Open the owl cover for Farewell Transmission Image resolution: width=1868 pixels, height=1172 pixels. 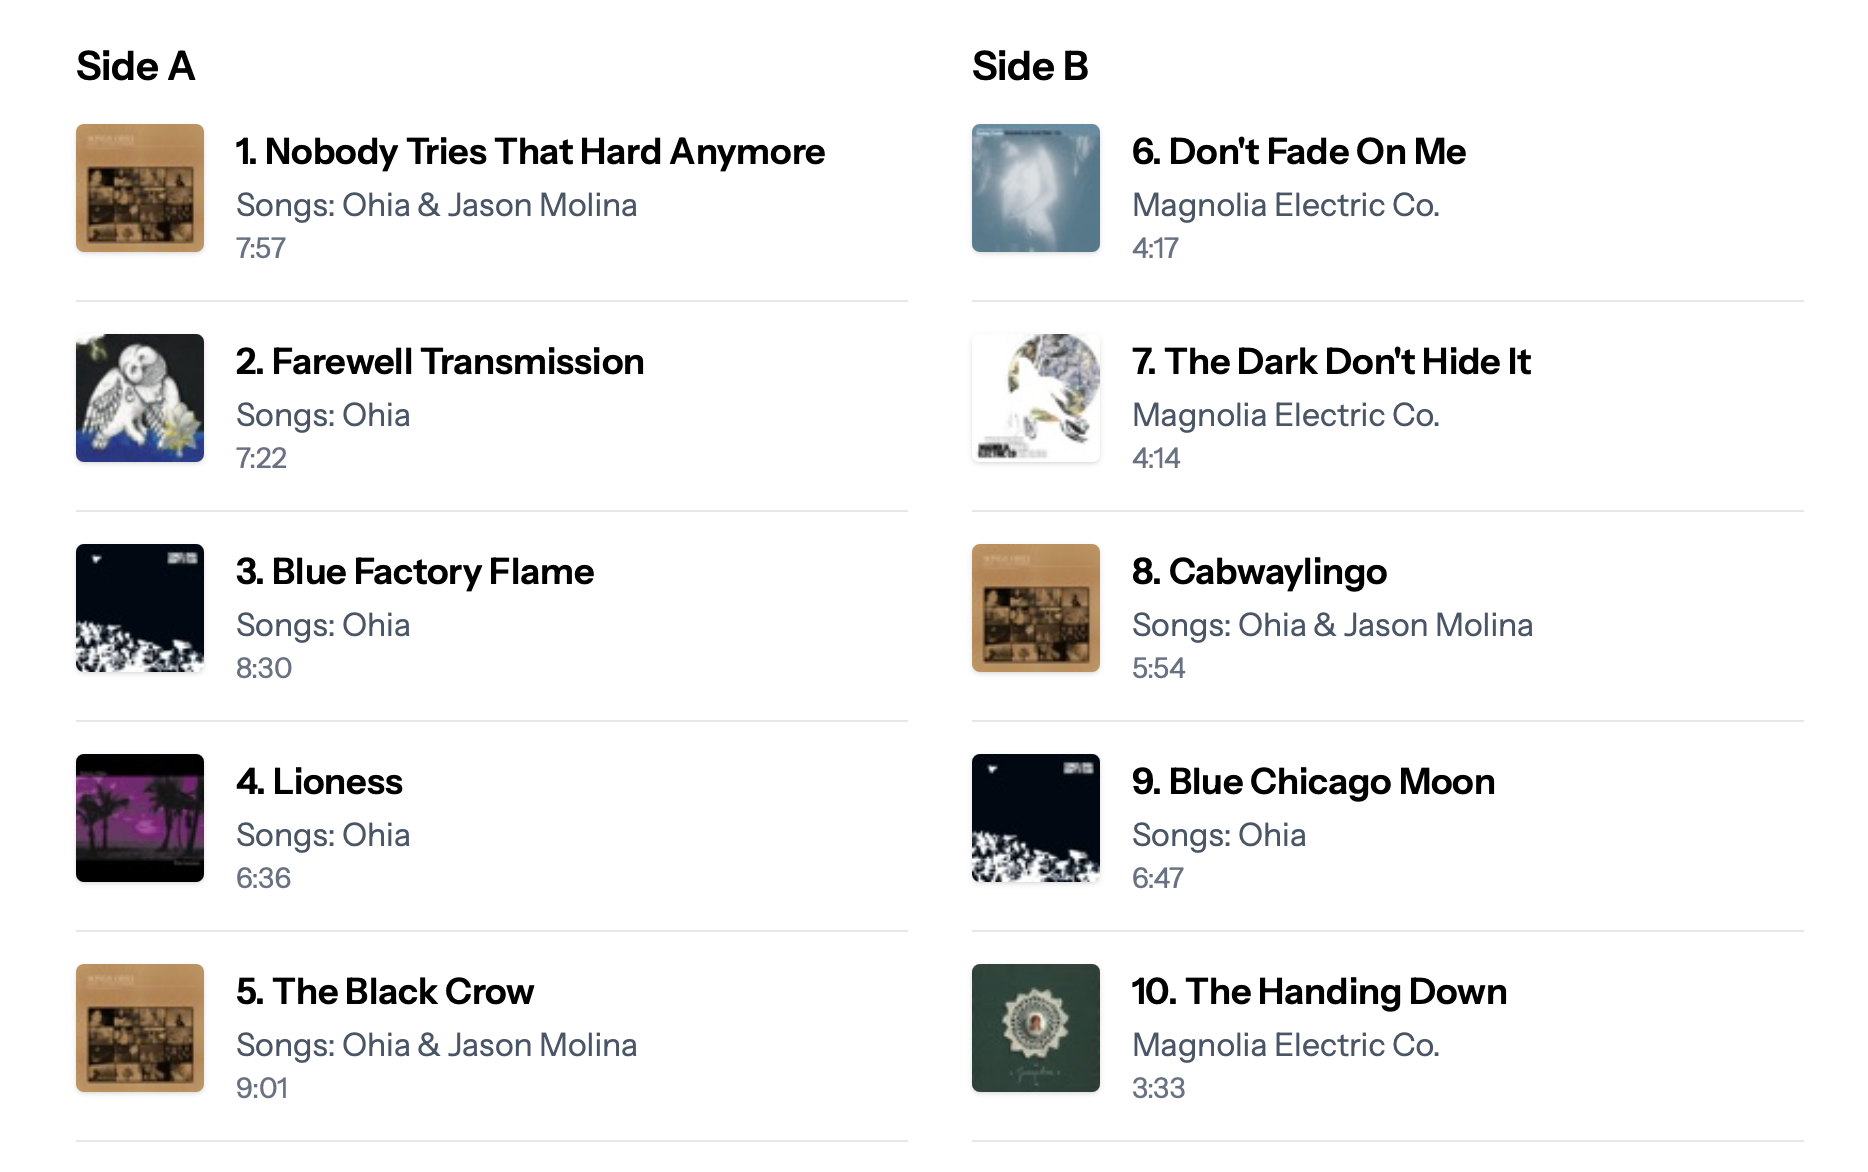[140, 398]
